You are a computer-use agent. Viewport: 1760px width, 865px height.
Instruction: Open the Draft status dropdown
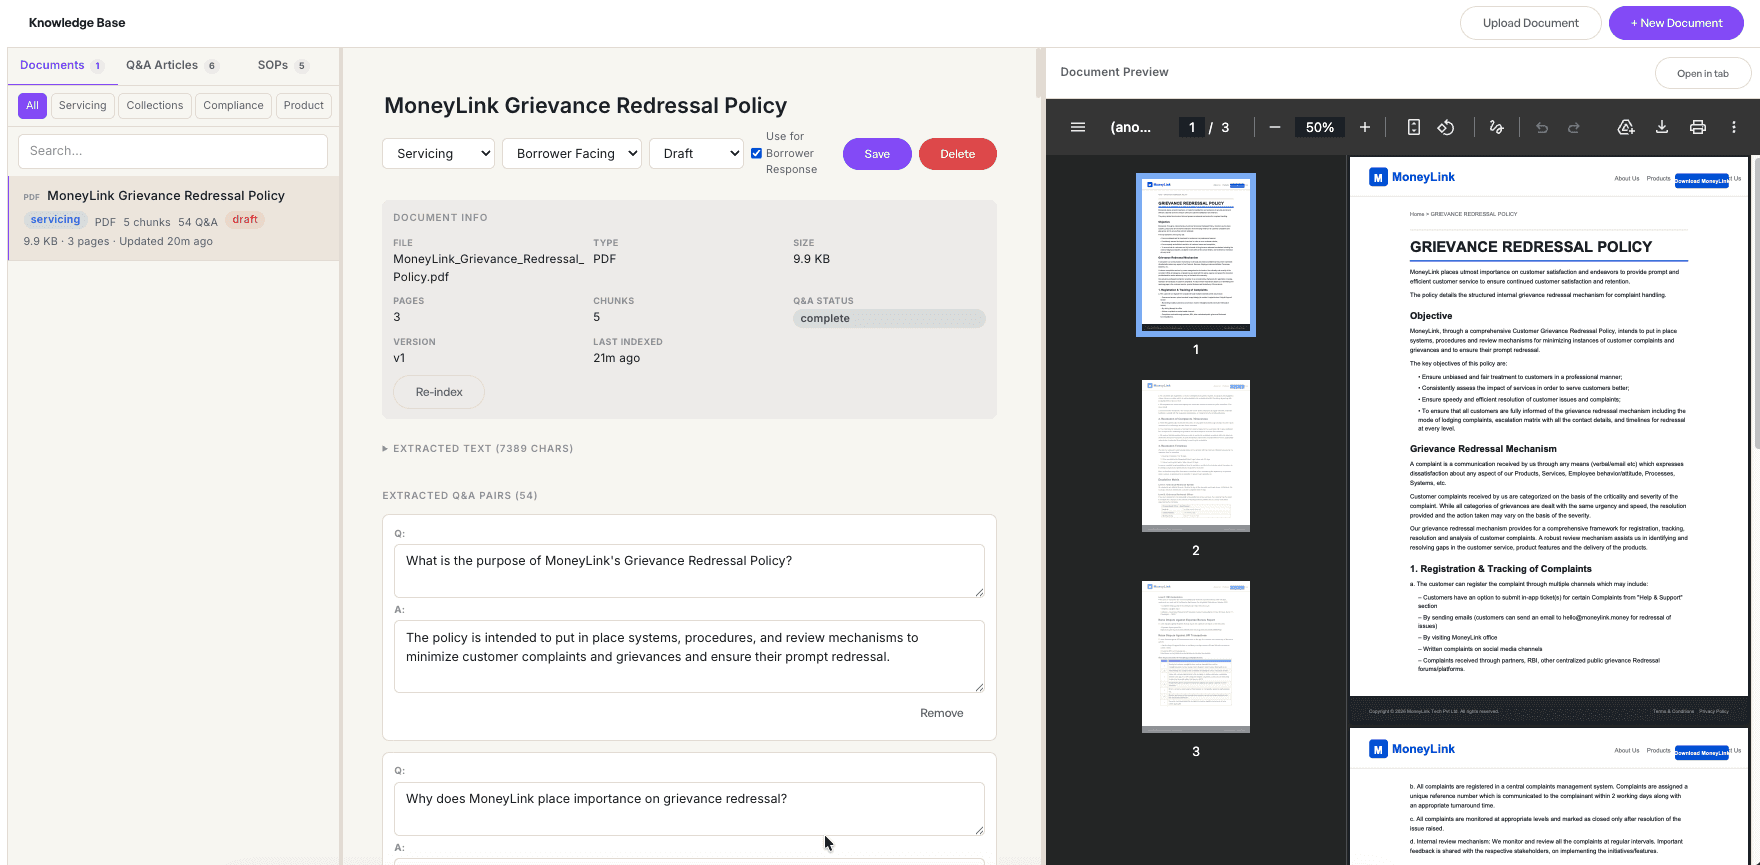tap(697, 153)
